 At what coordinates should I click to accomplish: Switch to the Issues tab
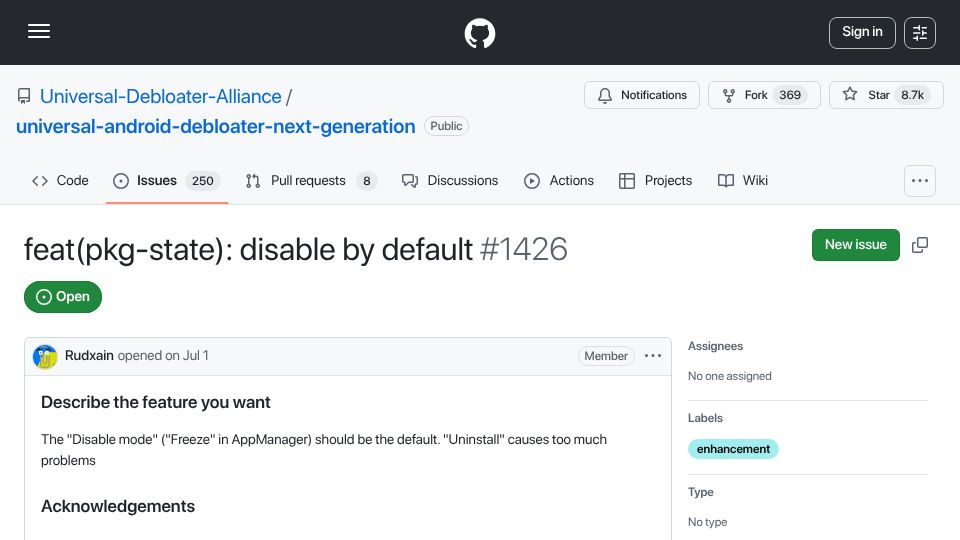167,181
